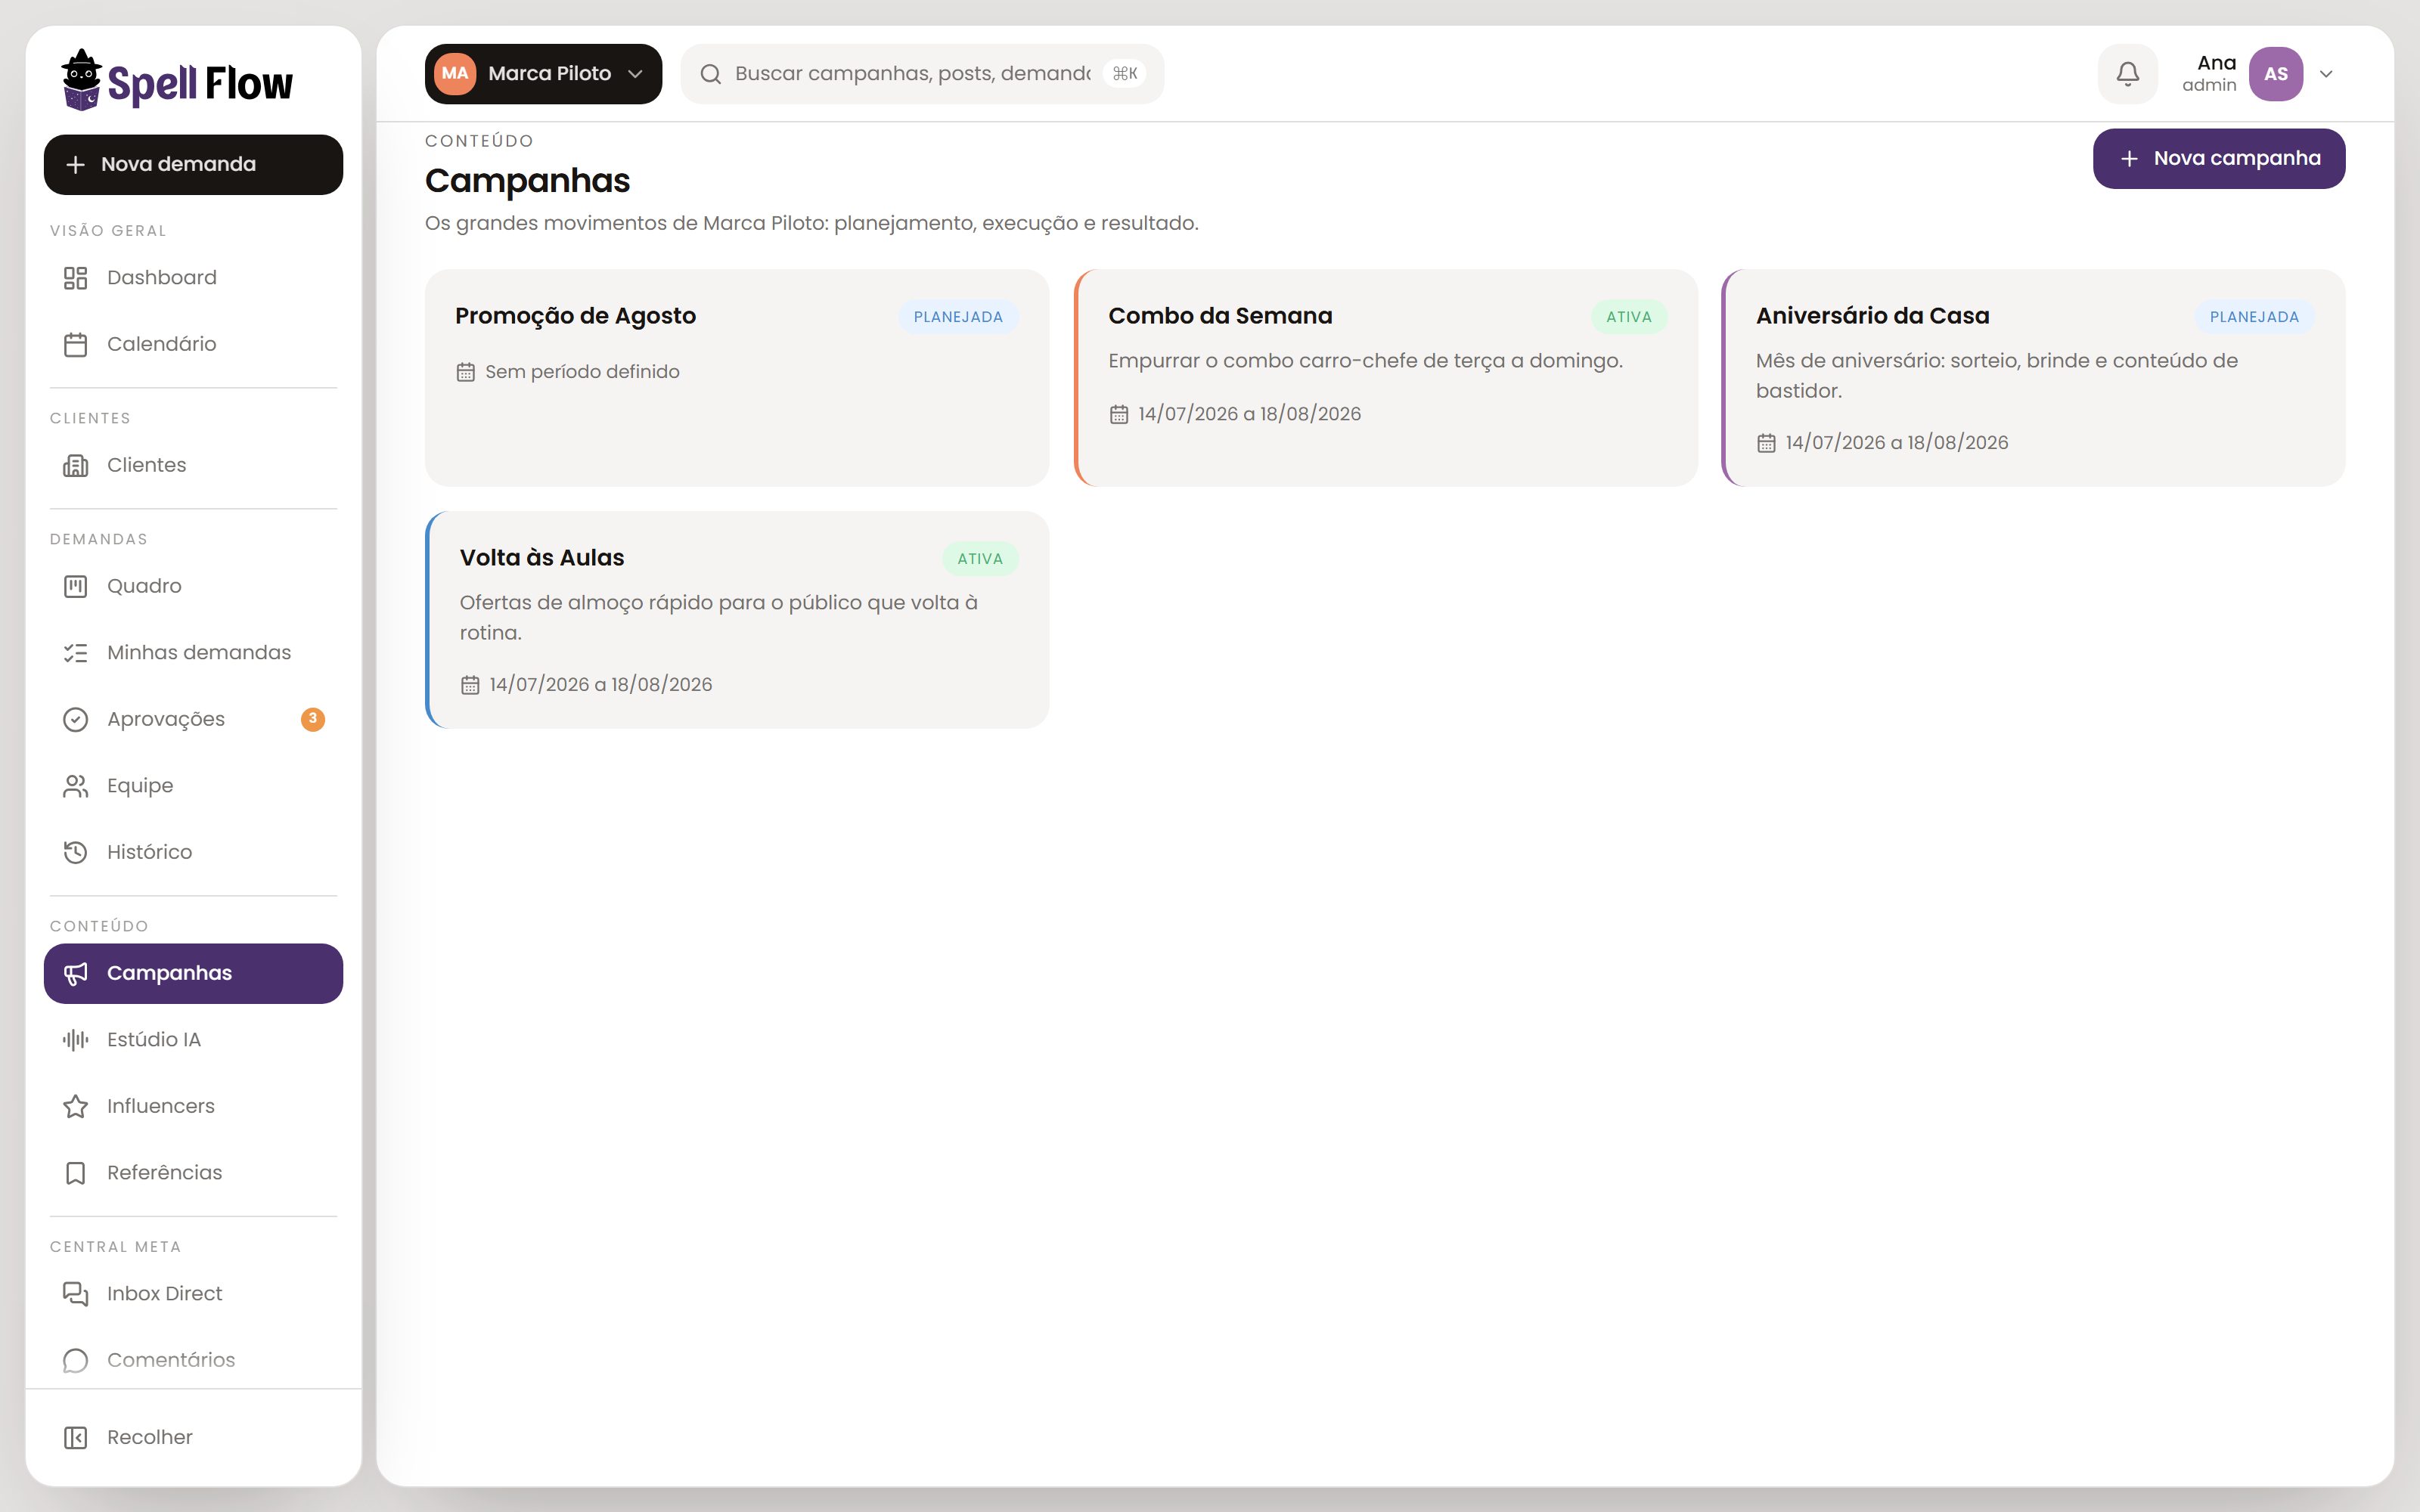Click ATIVA badge on Combo da Semana

(1629, 317)
